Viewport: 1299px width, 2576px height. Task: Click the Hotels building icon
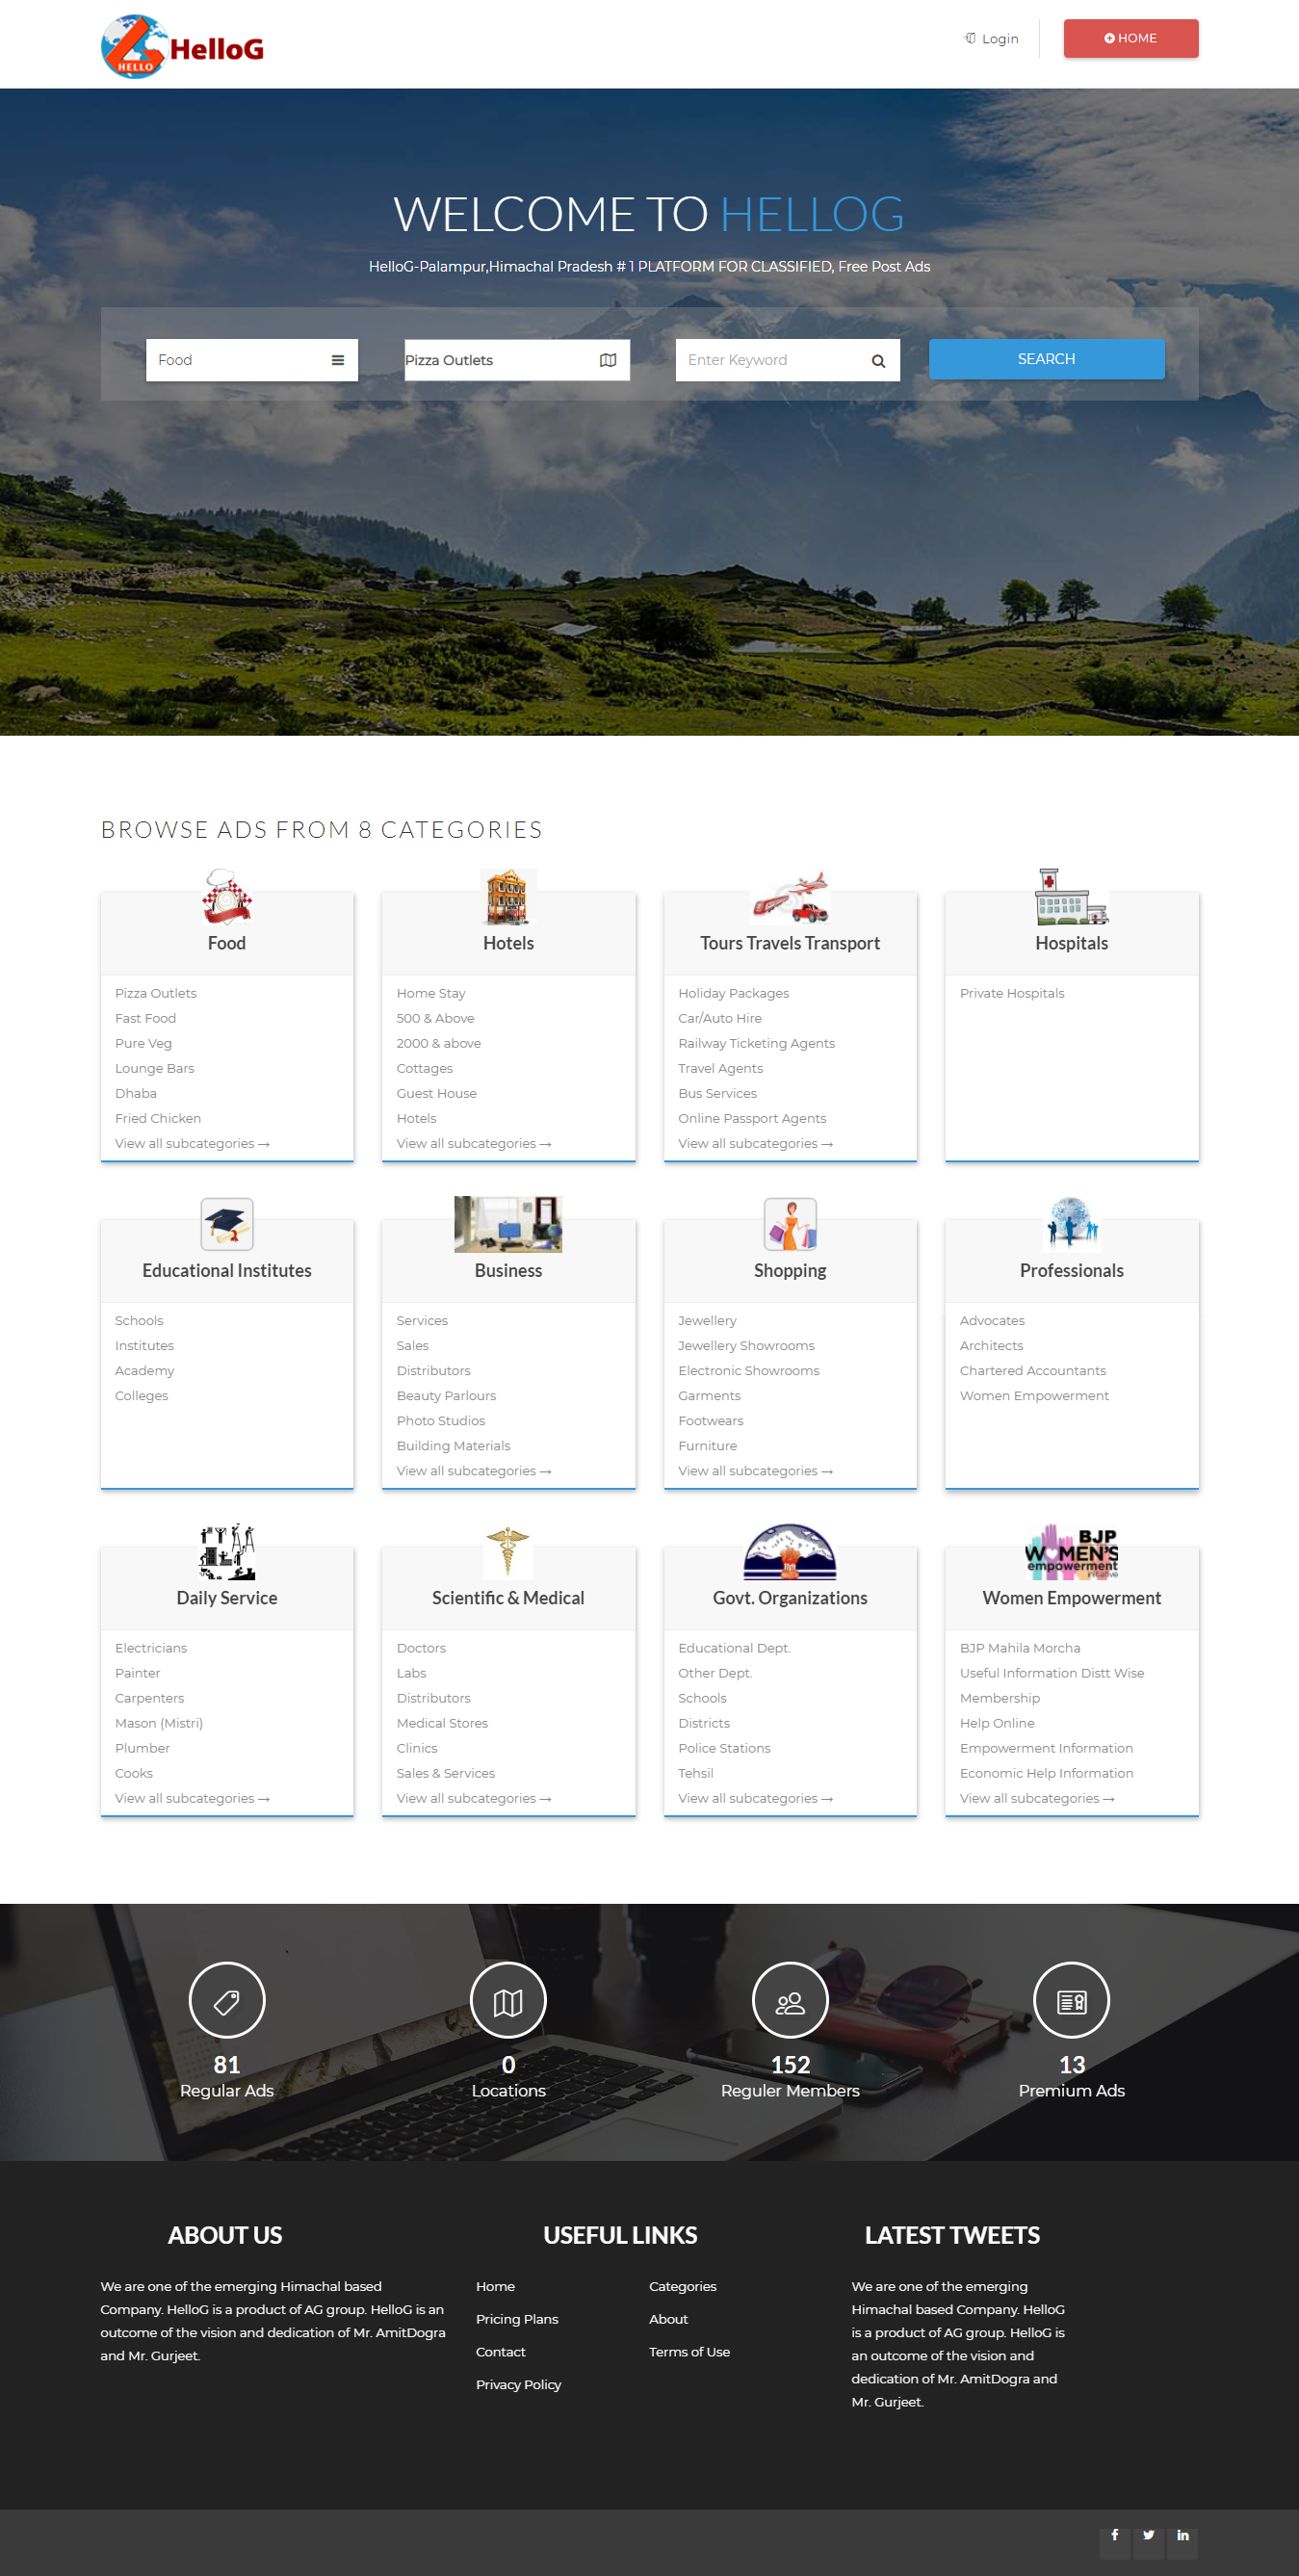point(508,896)
